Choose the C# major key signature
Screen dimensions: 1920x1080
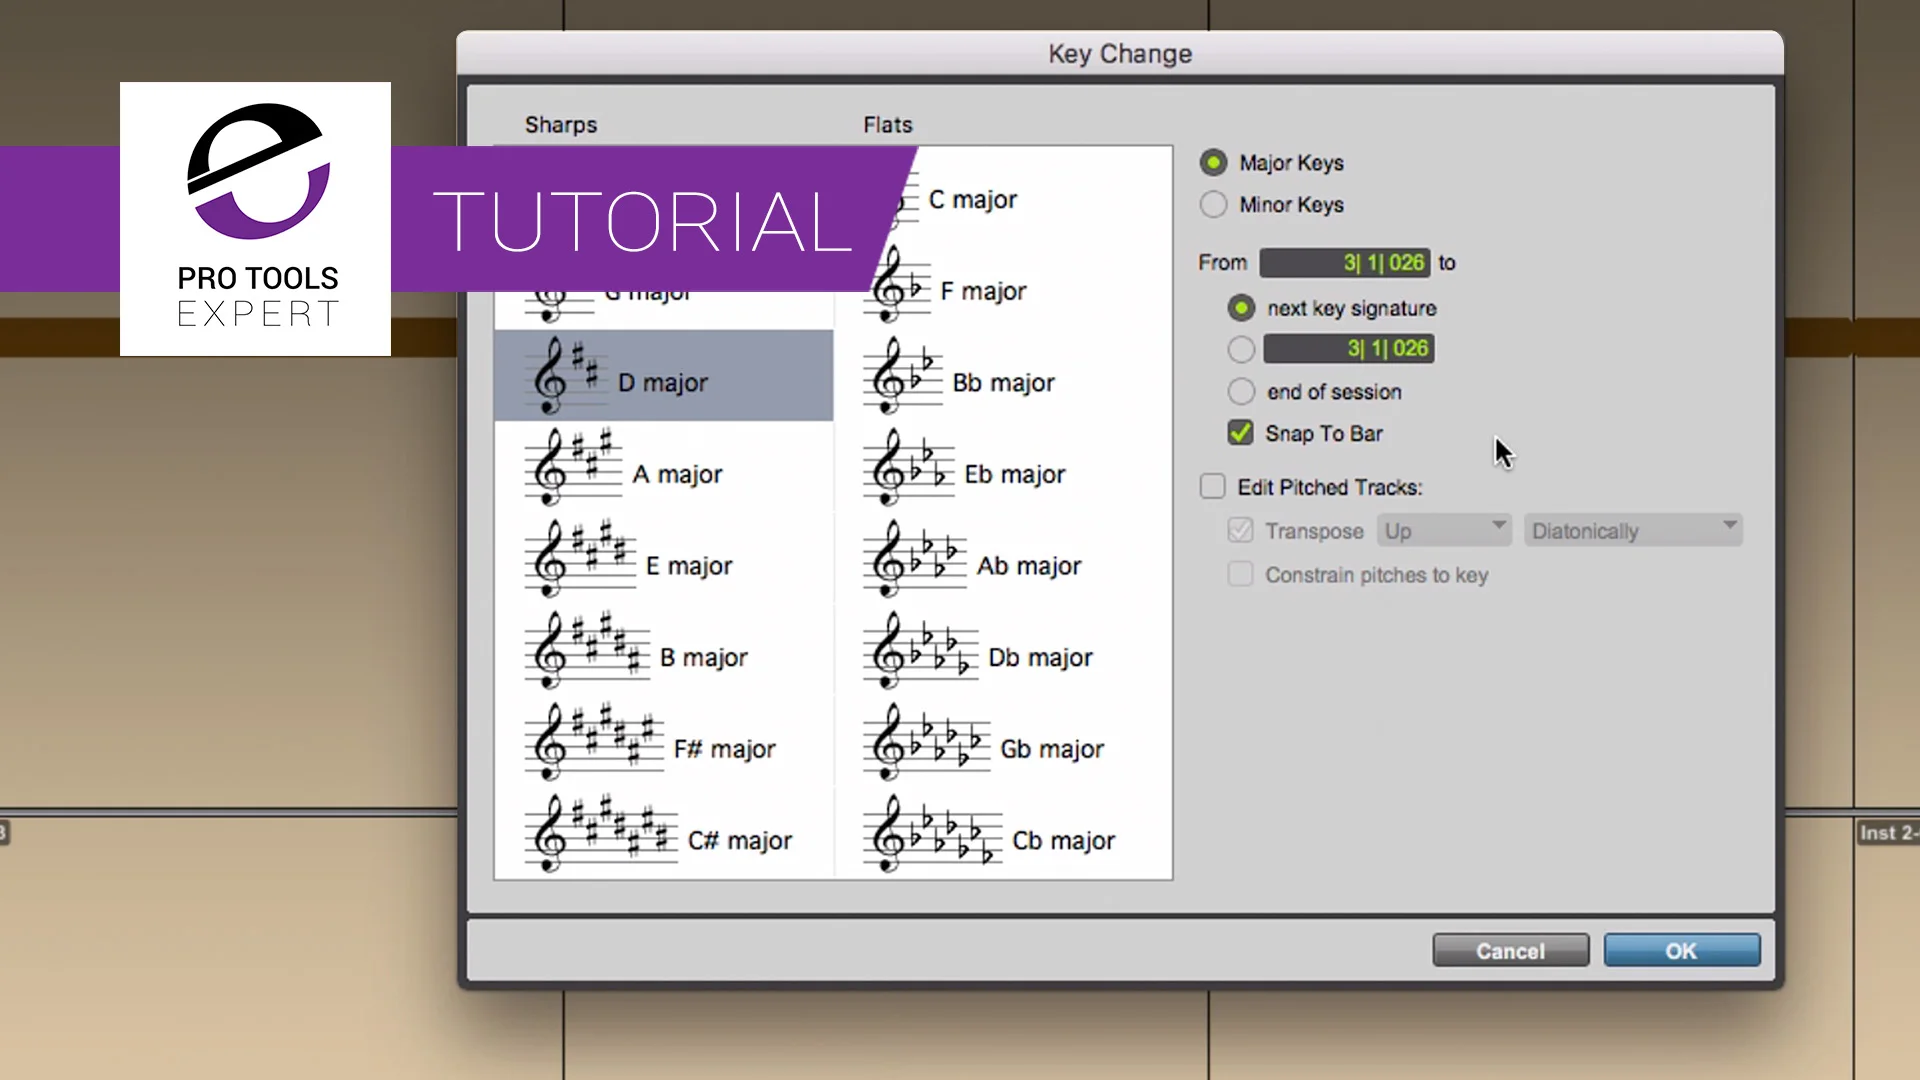tap(738, 841)
